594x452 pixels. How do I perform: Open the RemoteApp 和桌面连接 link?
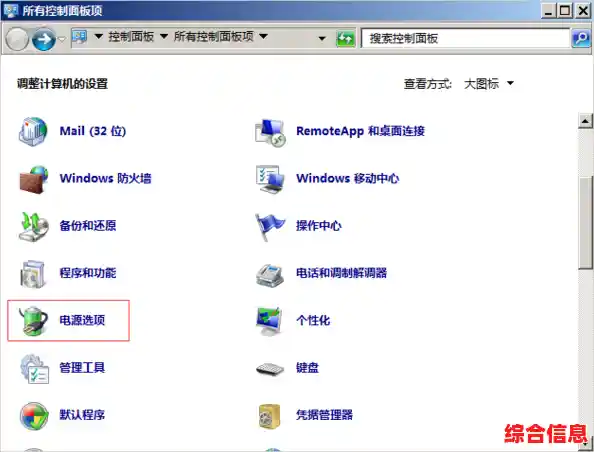point(360,131)
